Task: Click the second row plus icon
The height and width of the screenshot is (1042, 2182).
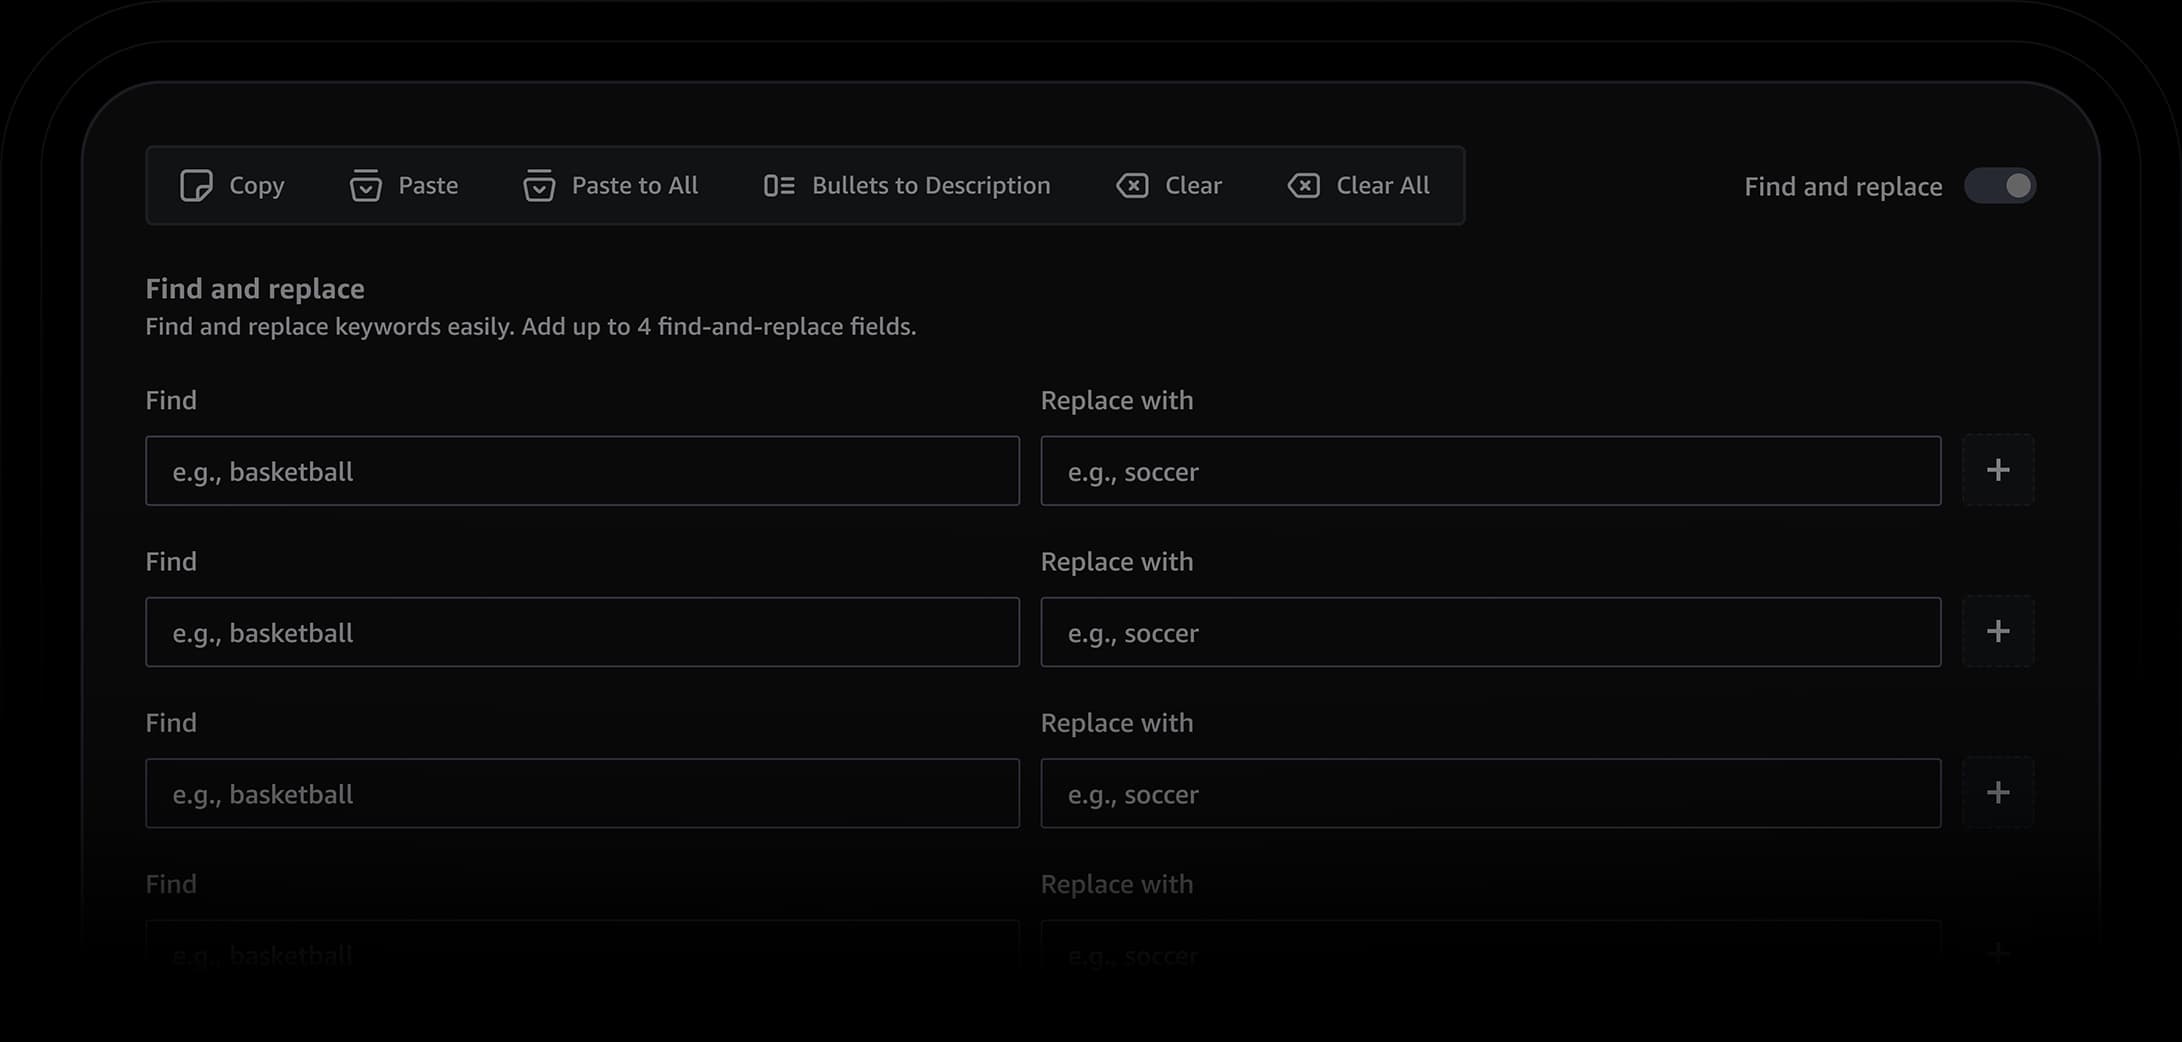Action: (x=1998, y=631)
